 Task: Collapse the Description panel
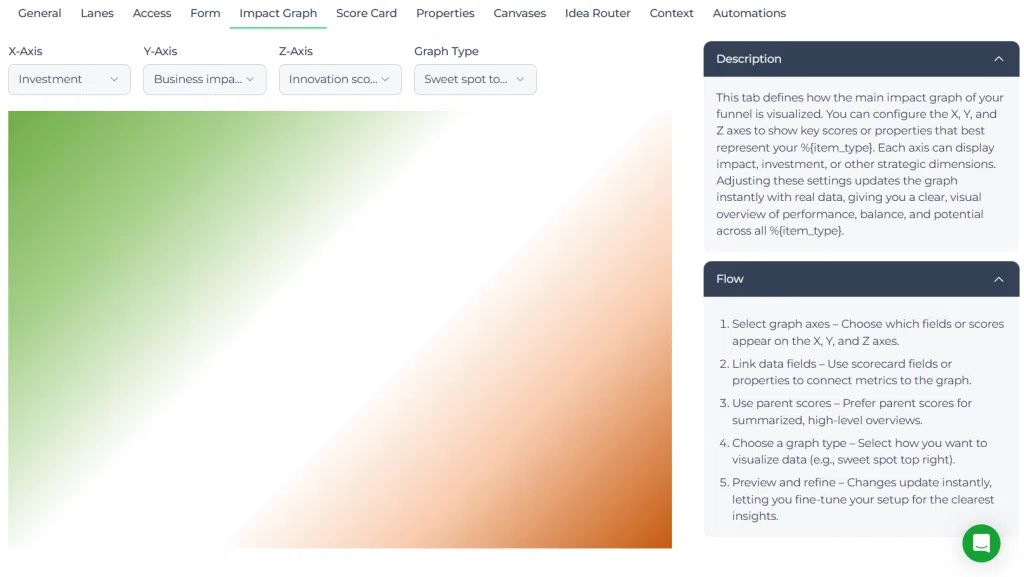[999, 59]
